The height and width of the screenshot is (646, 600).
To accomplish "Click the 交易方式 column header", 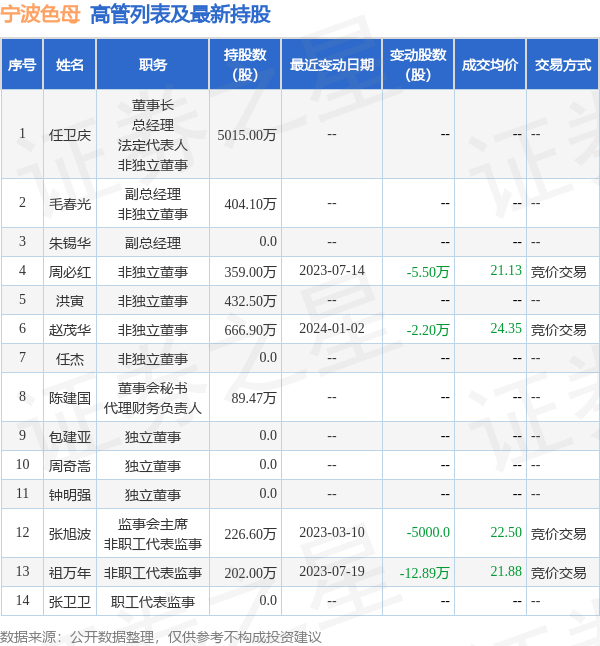I will point(563,65).
